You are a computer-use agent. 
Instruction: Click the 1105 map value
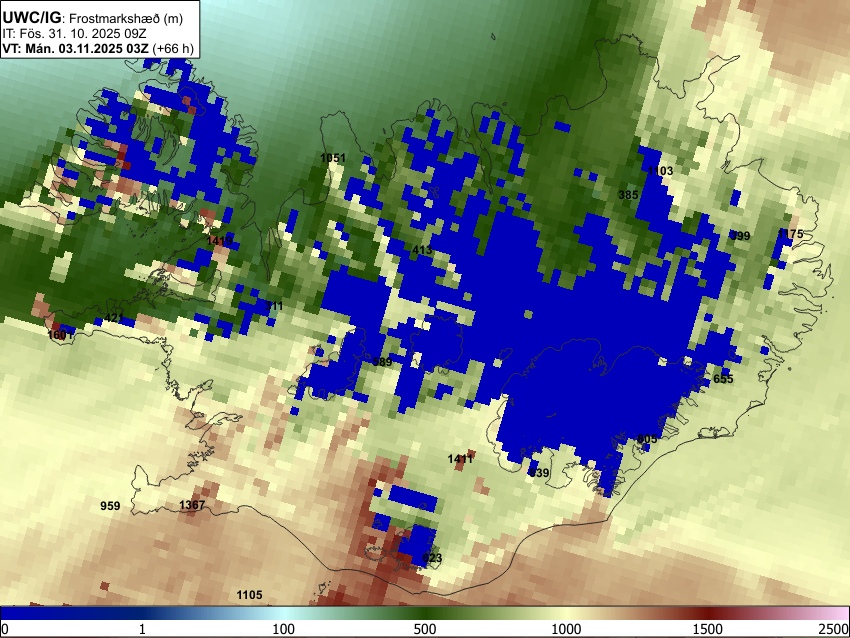click(x=249, y=595)
